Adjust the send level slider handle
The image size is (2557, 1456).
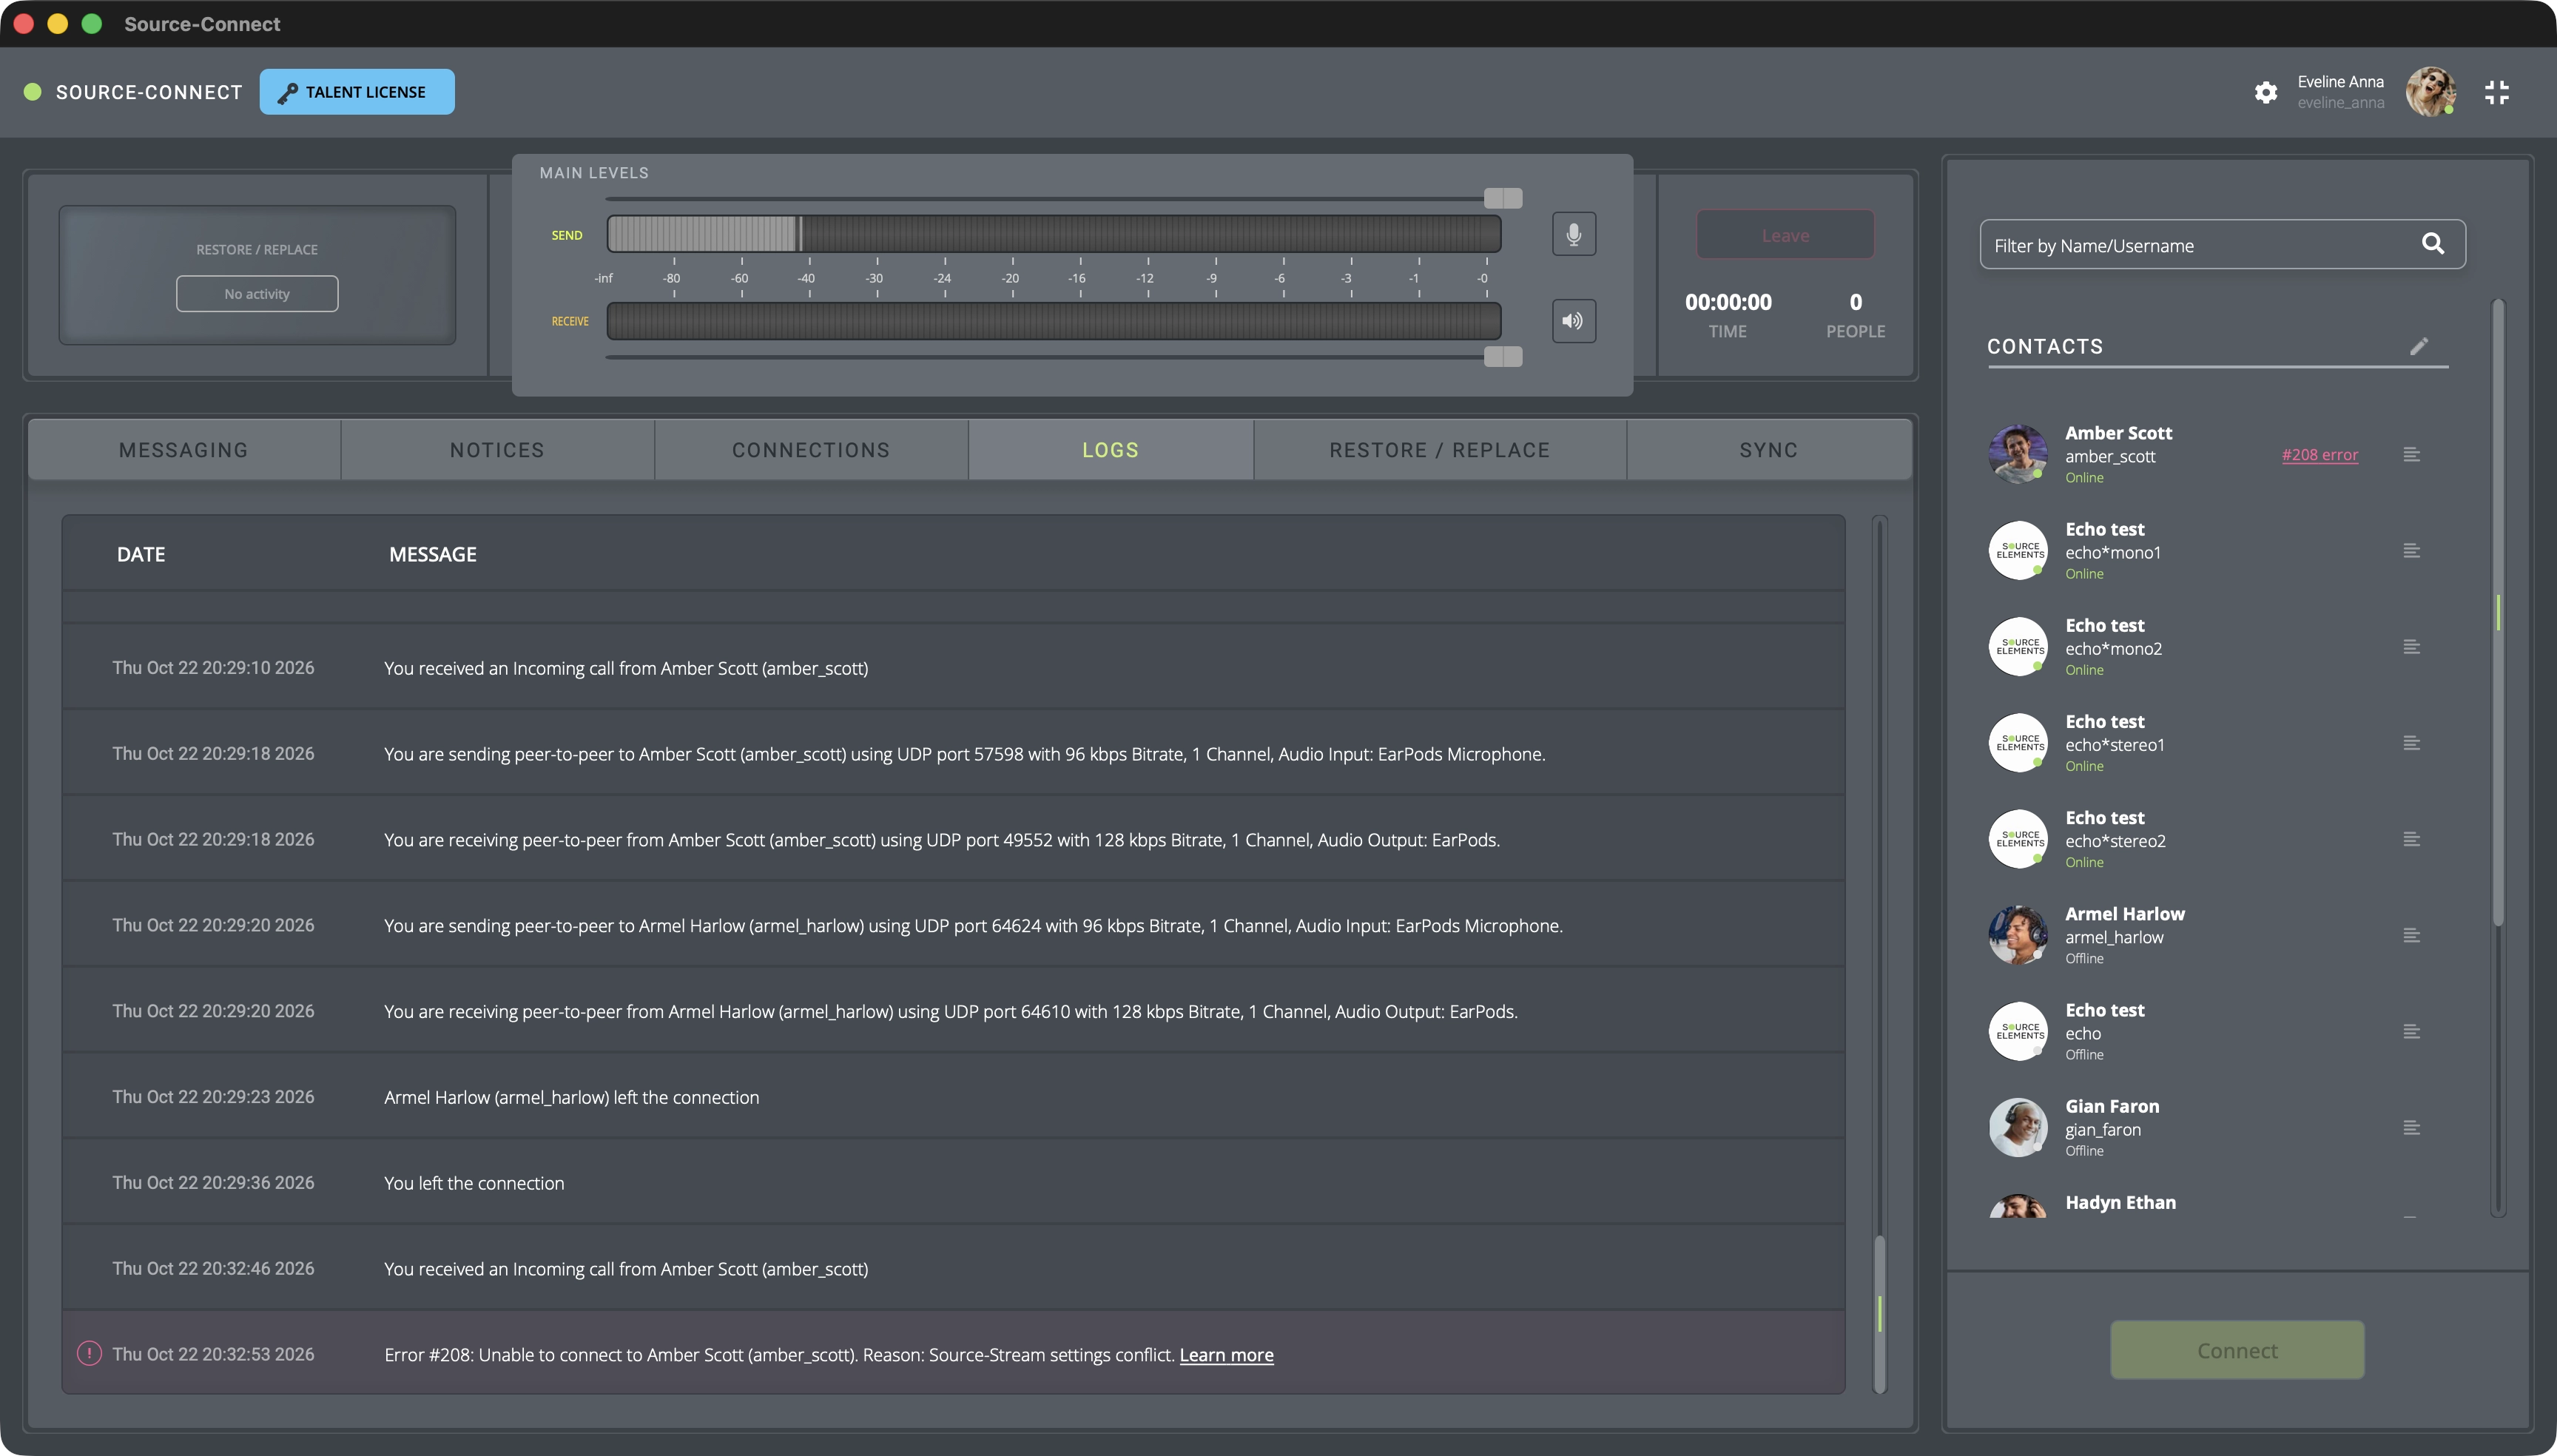(1502, 198)
